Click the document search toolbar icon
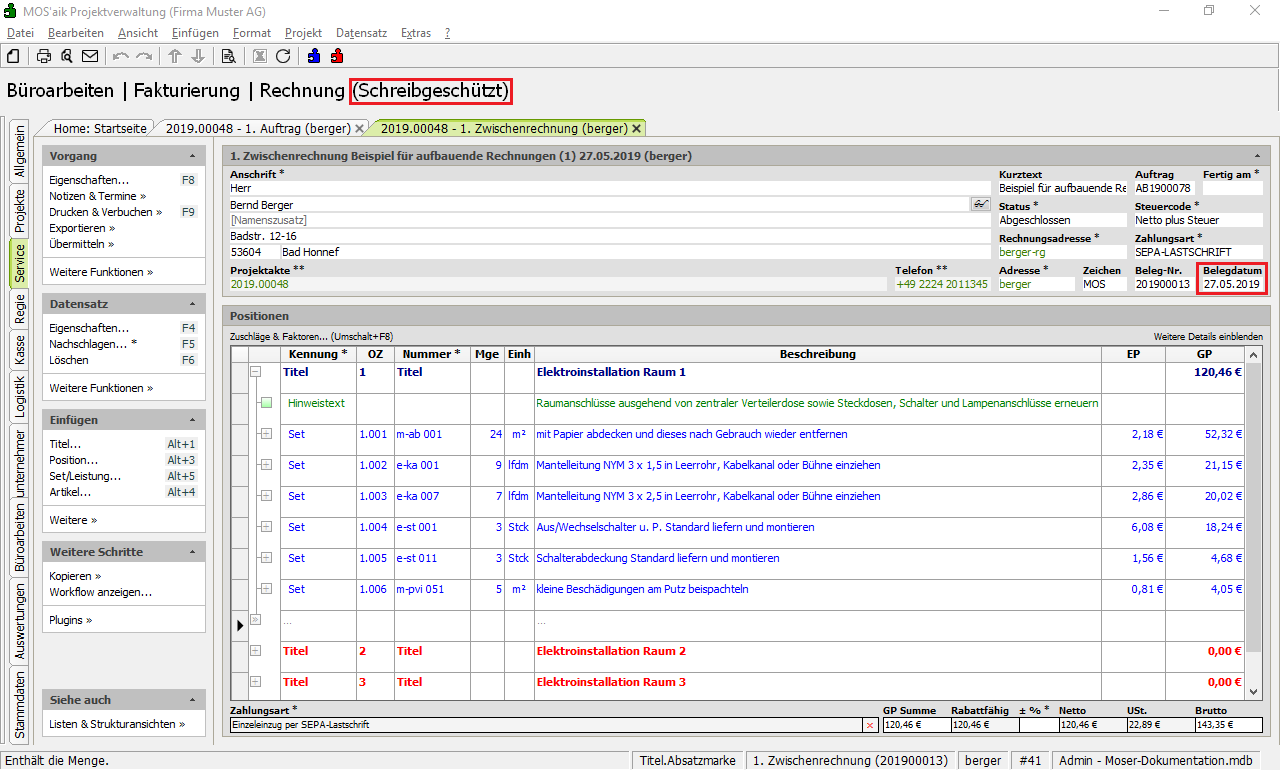Image resolution: width=1280 pixels, height=770 pixels. pos(229,56)
